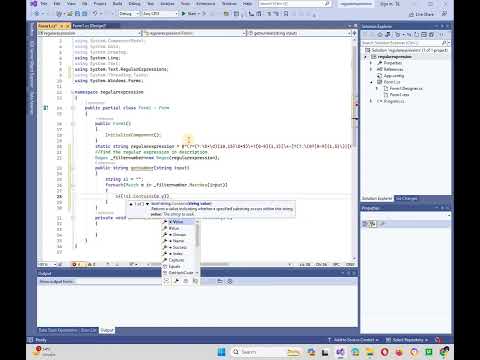This screenshot has width=480, height=360.
Task: Open the getnumber member navigation dropdown
Action: (299, 33)
